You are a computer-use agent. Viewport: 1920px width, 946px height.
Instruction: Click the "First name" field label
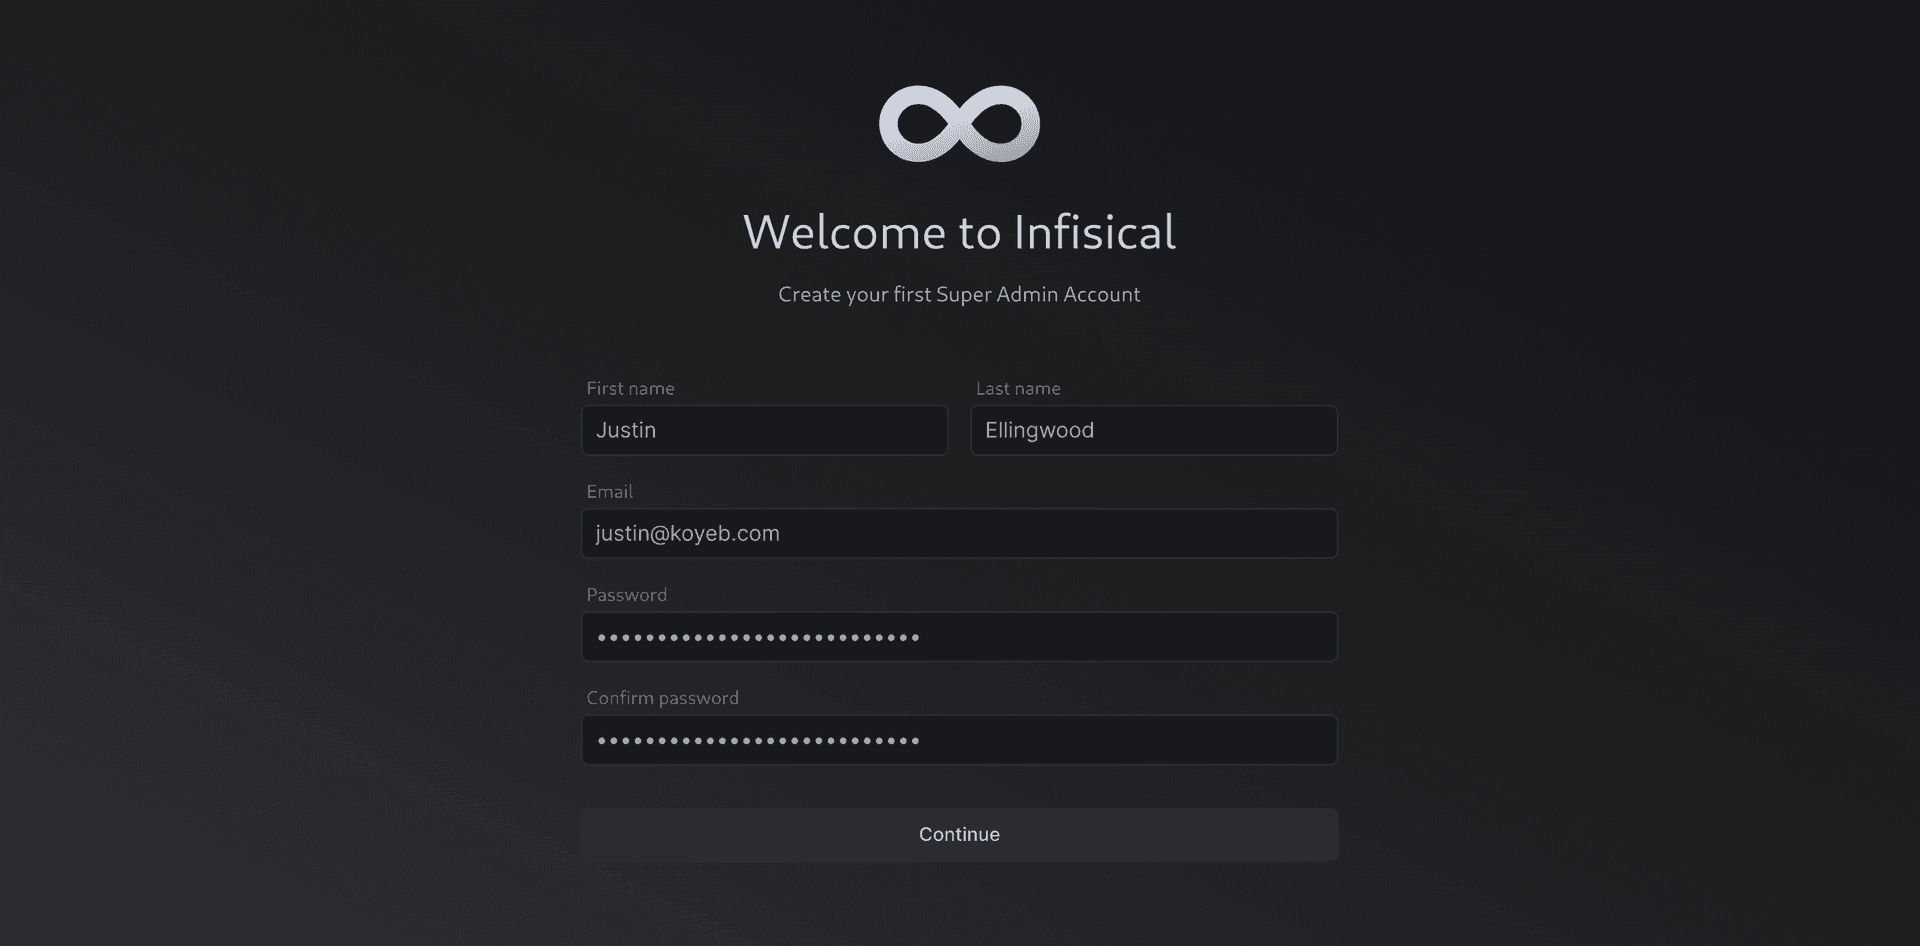(x=630, y=388)
